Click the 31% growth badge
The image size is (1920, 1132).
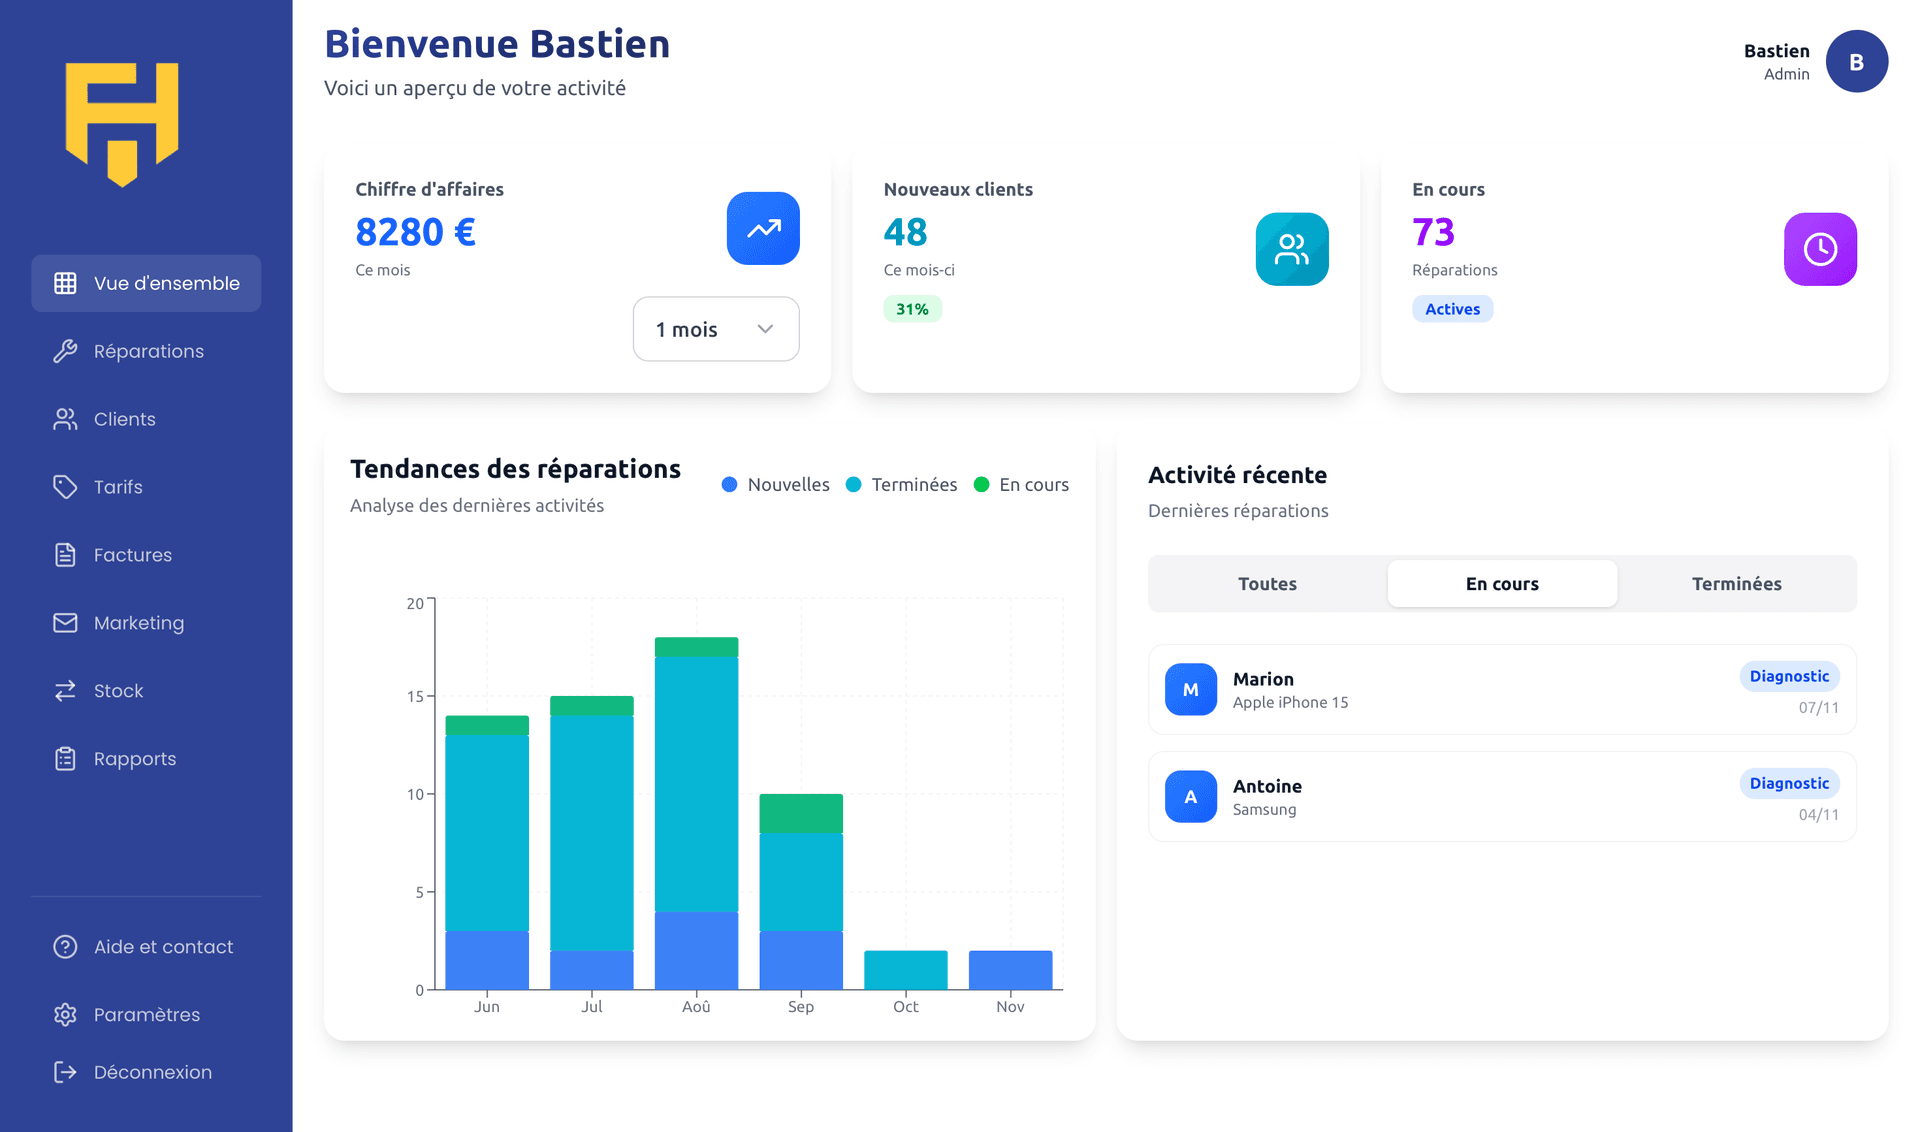912,309
